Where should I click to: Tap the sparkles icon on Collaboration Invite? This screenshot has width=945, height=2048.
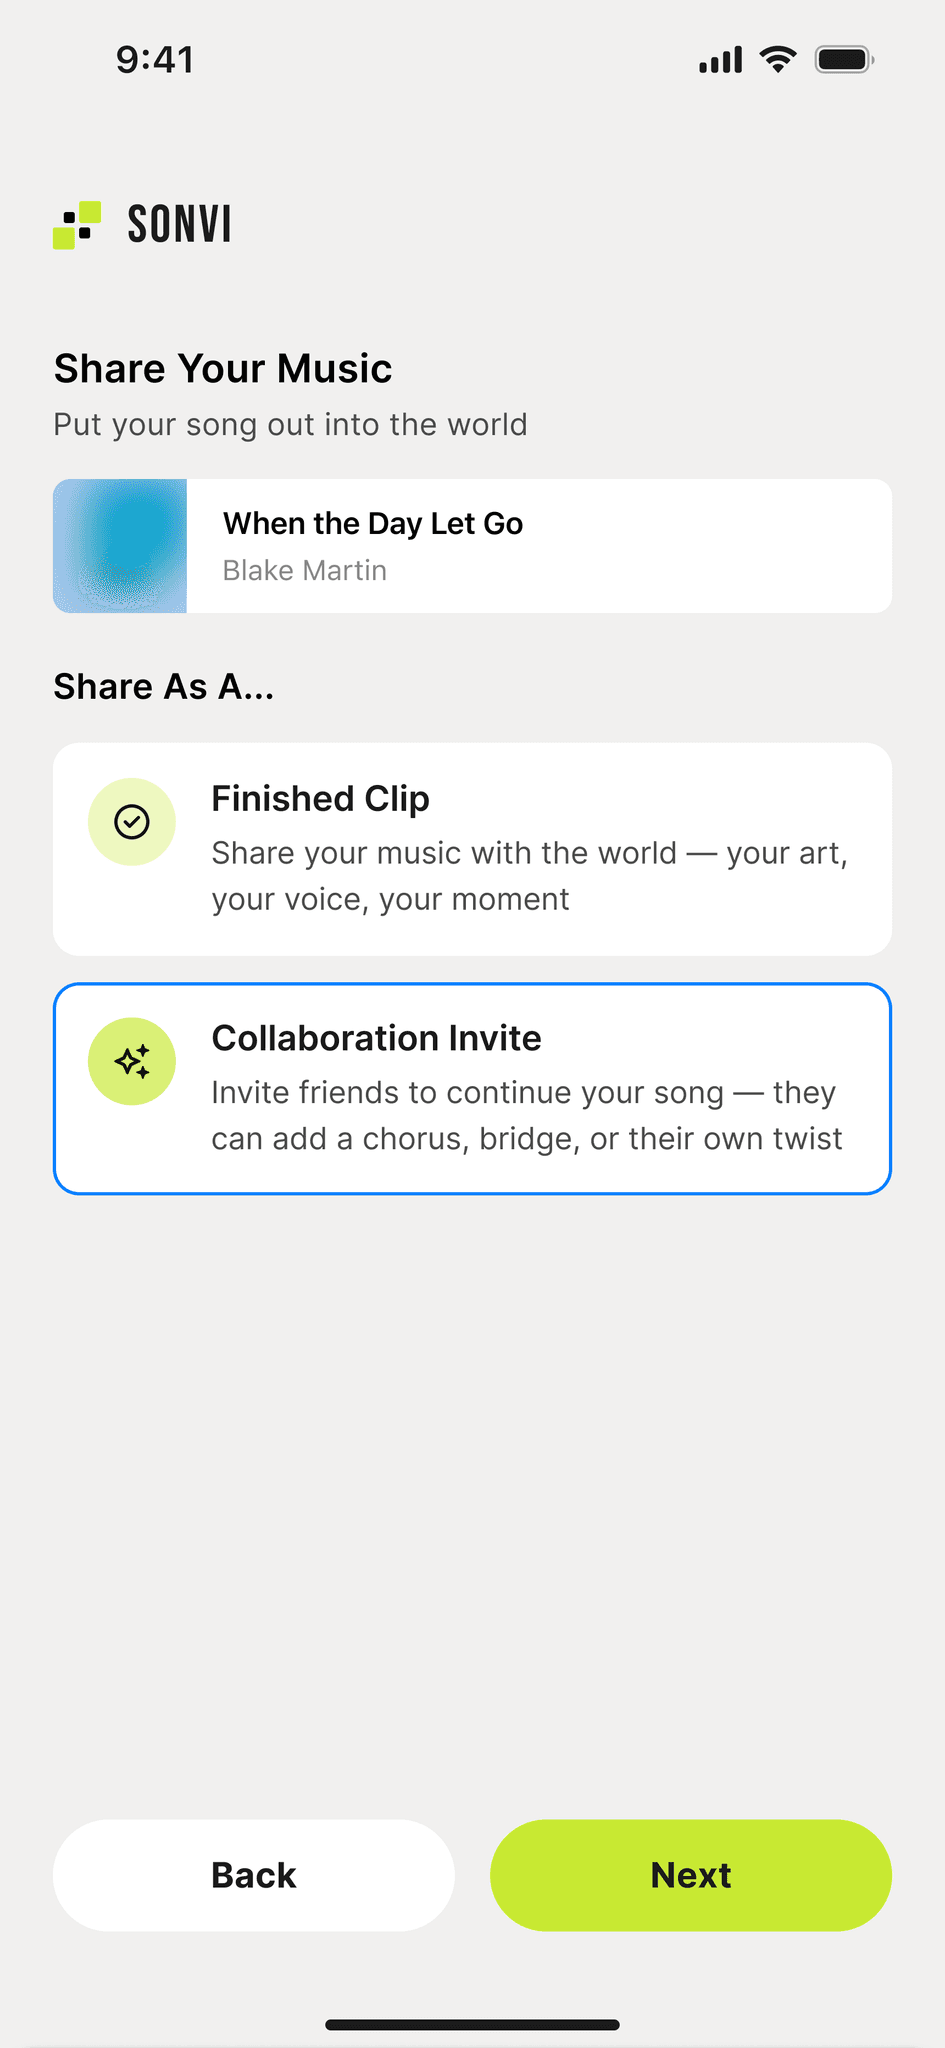[132, 1061]
